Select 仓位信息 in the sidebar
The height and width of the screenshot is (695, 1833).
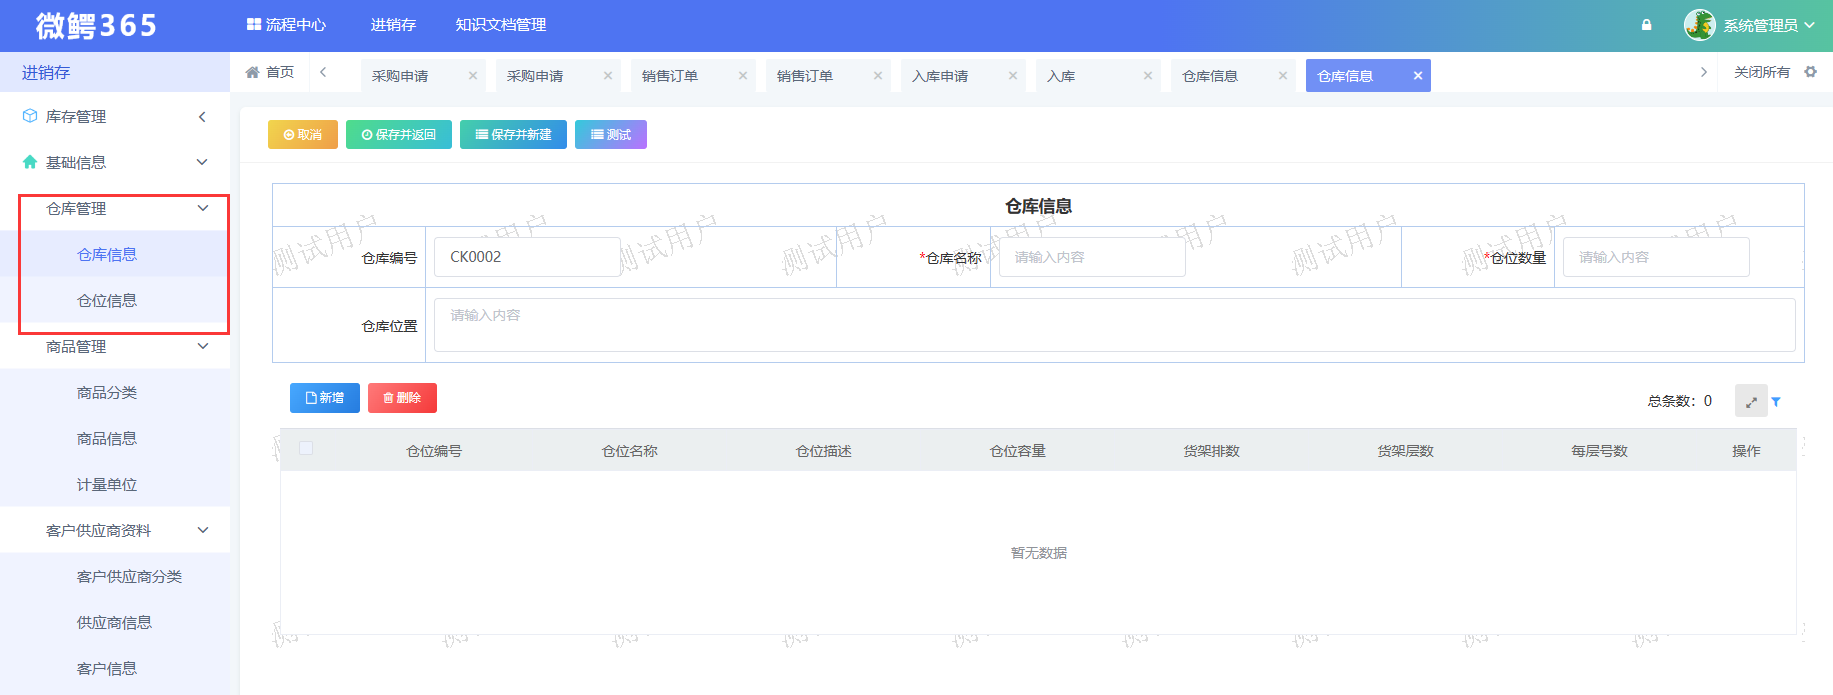coord(107,301)
